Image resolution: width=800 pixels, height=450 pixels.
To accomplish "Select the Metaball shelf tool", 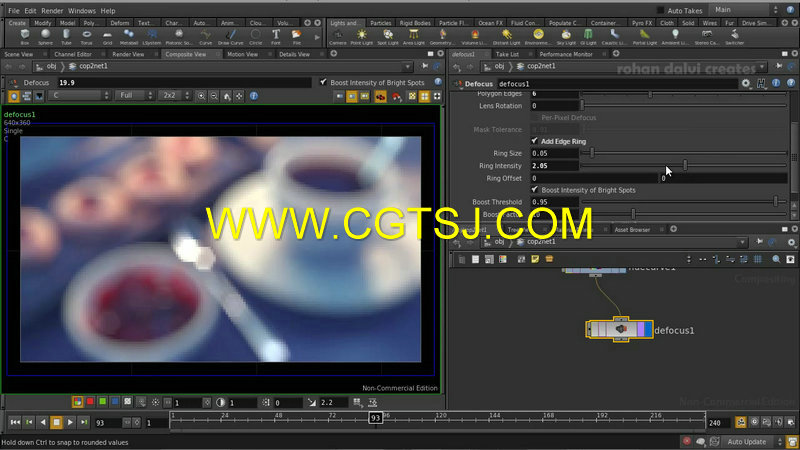I will click(x=129, y=37).
